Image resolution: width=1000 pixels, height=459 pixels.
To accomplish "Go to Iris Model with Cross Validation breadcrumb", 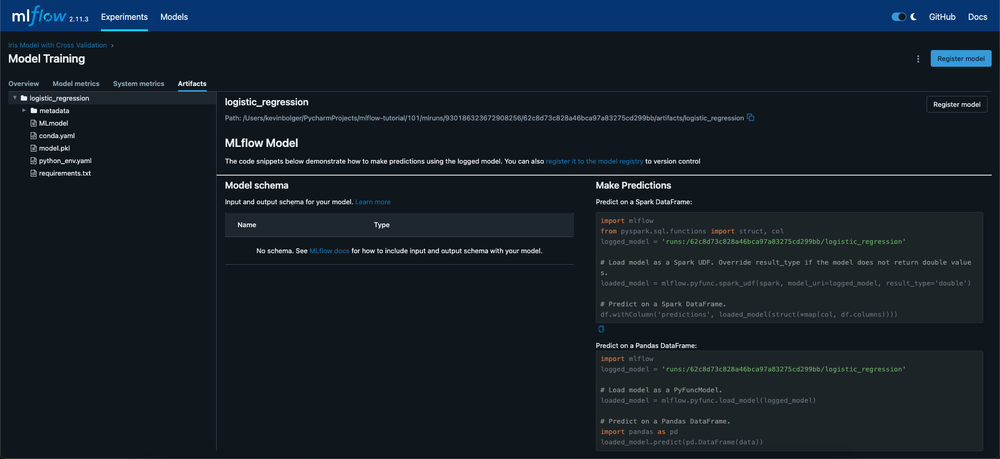I will [x=57, y=45].
